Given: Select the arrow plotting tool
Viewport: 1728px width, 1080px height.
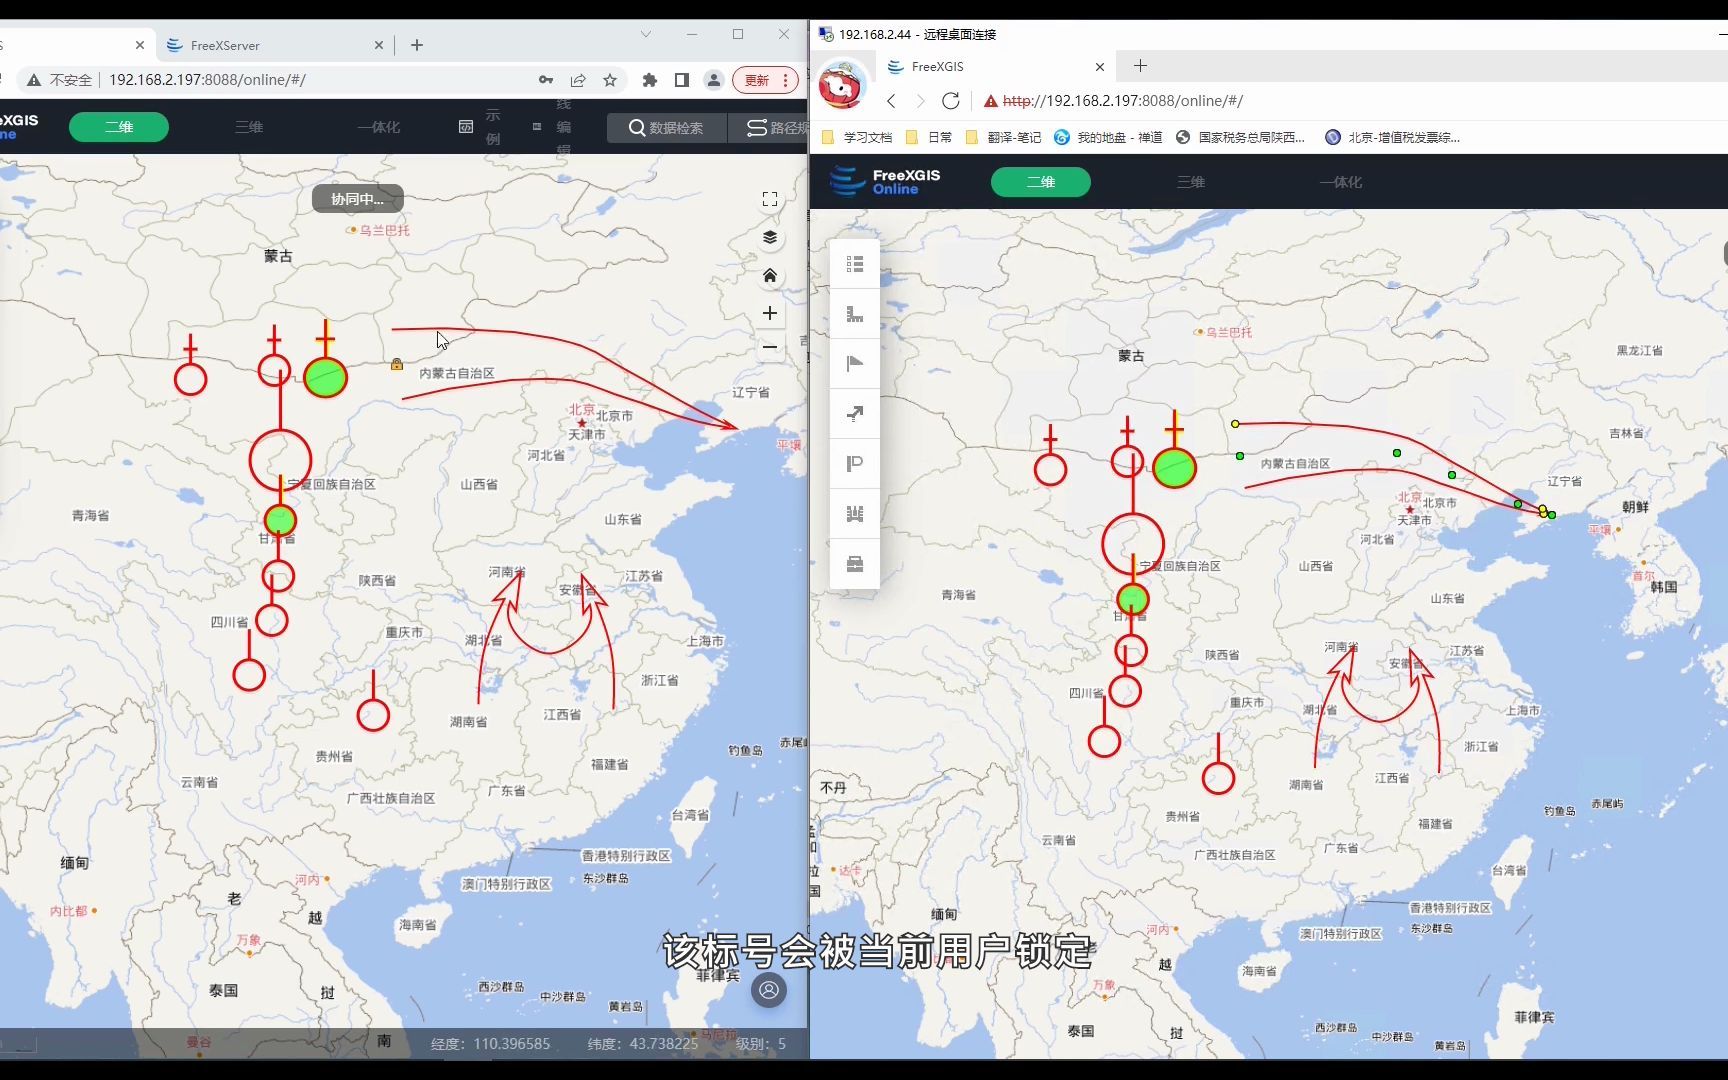Looking at the screenshot, I should pos(854,414).
